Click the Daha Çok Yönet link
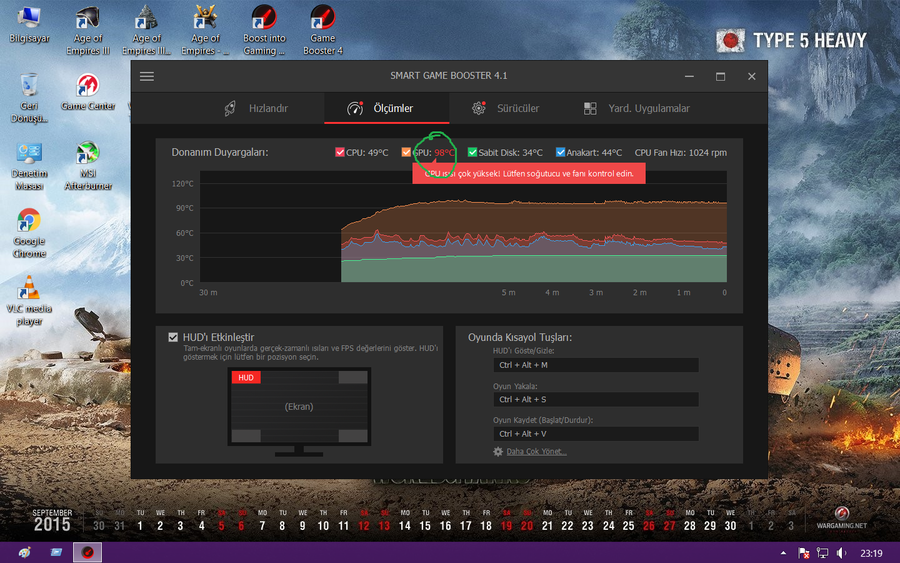This screenshot has height=563, width=900. coord(536,452)
